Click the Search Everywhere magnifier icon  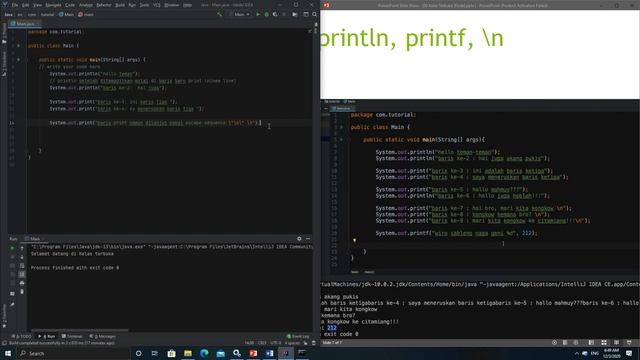click(x=315, y=14)
